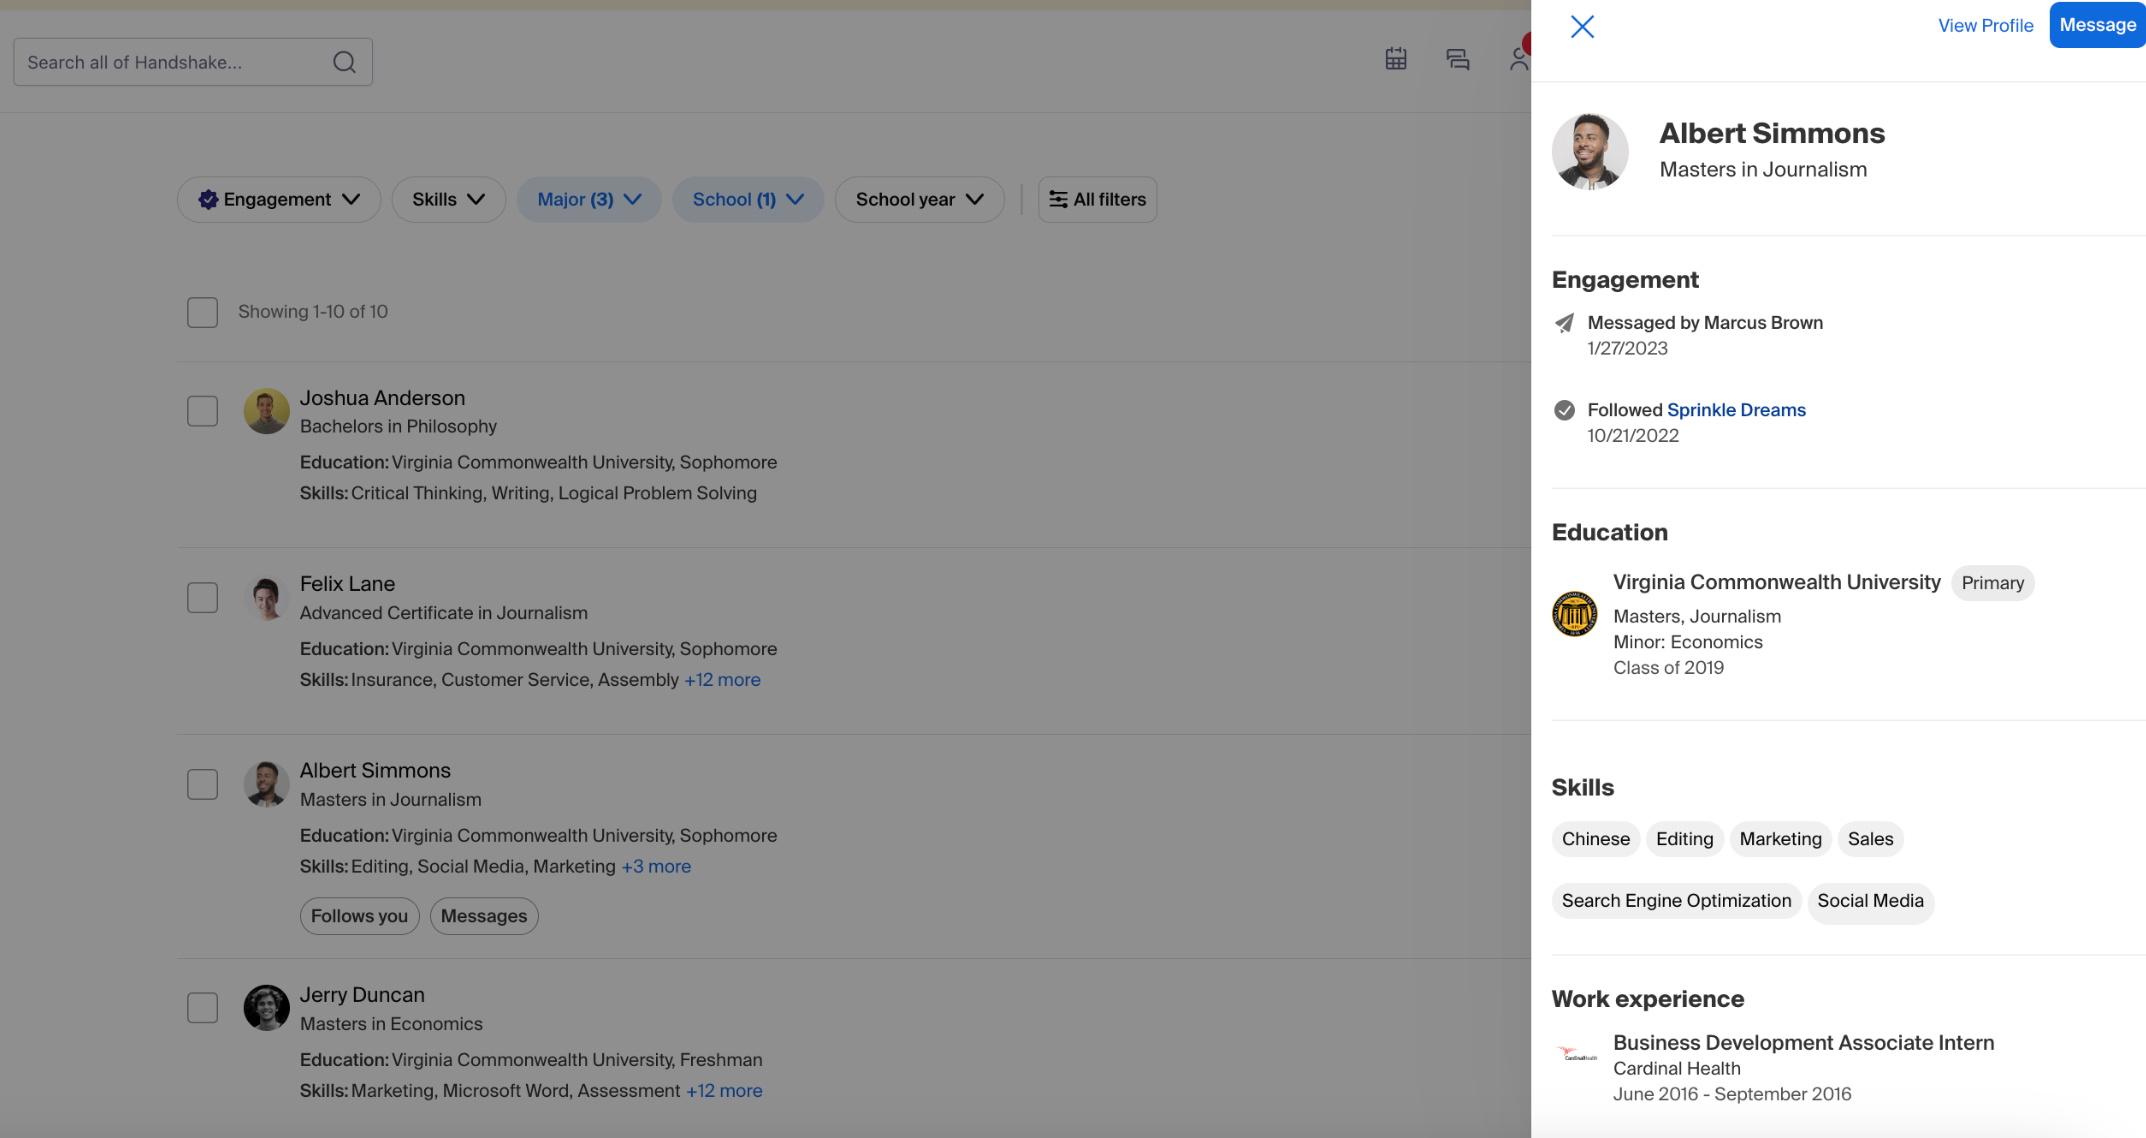Click the Virginia Commonwealth University logo
2146x1138 pixels.
click(1574, 614)
